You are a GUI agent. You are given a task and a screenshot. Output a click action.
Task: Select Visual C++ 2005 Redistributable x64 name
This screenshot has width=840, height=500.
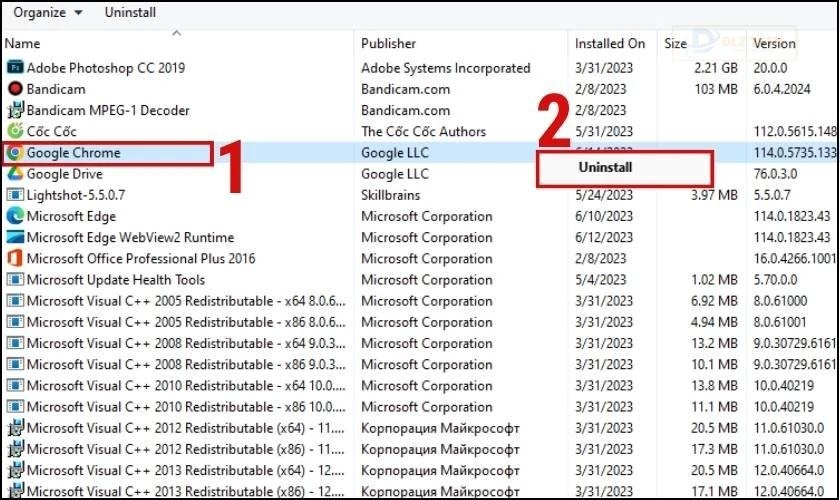[186, 301]
